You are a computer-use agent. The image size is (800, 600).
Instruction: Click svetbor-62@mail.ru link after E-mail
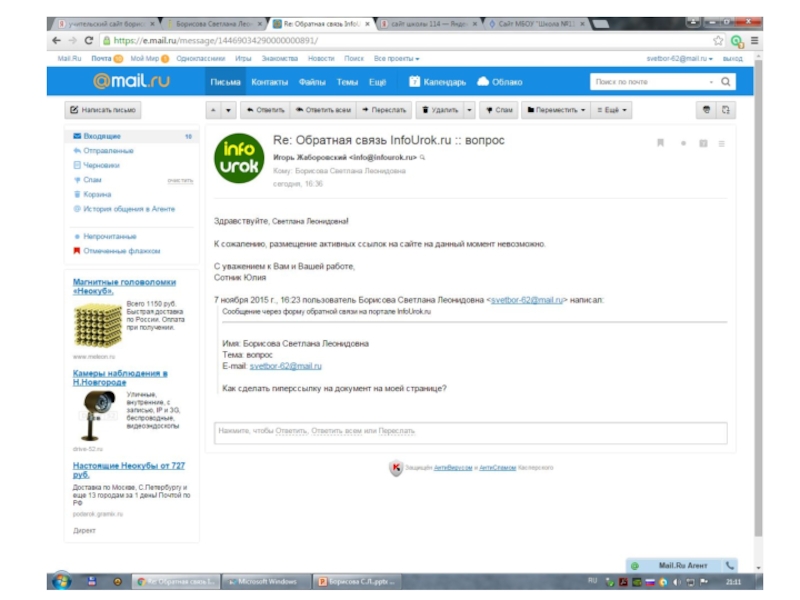click(x=286, y=366)
